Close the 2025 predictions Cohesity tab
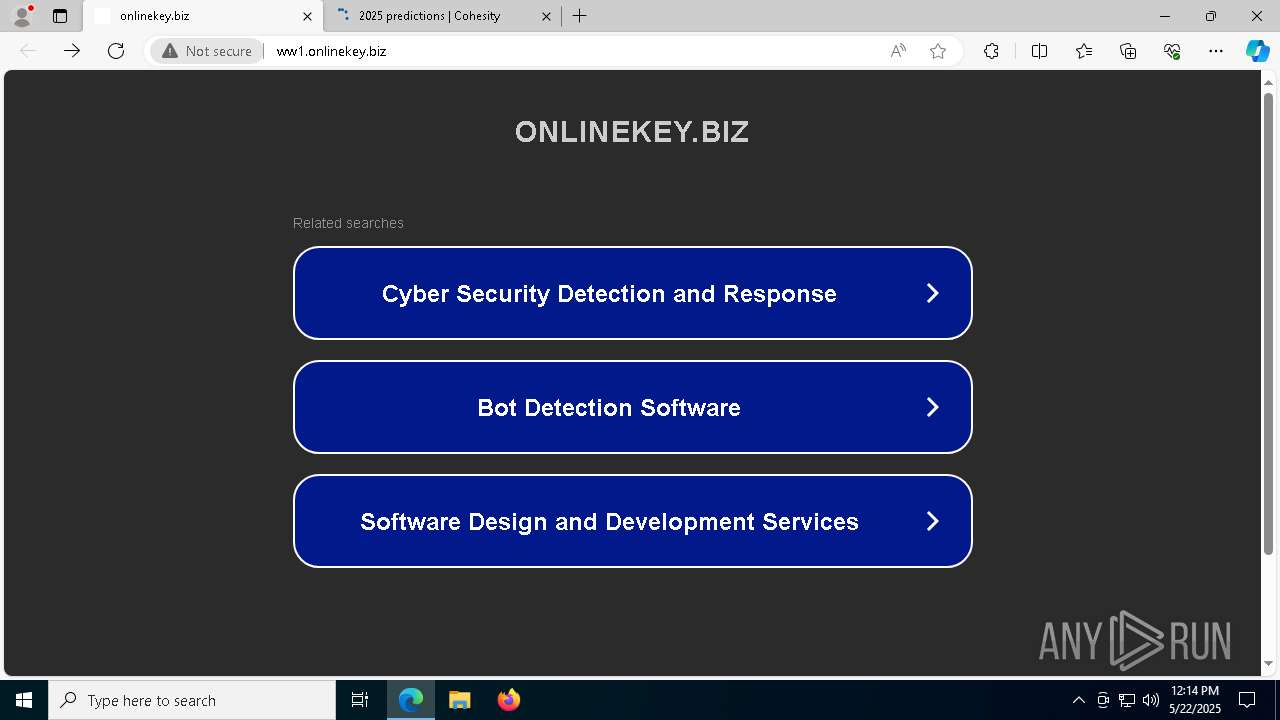The height and width of the screenshot is (720, 1280). click(546, 16)
